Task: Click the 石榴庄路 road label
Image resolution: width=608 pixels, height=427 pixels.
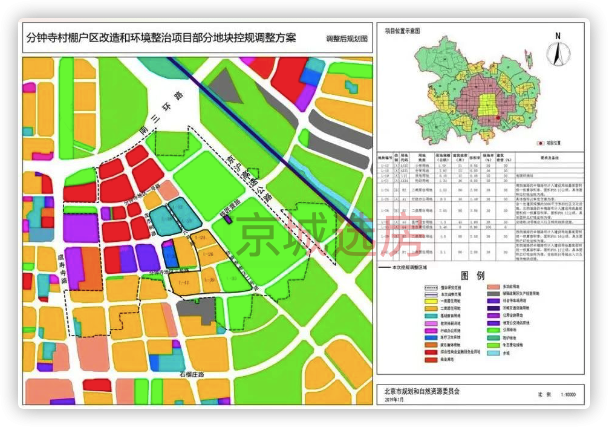Action: [x=192, y=375]
